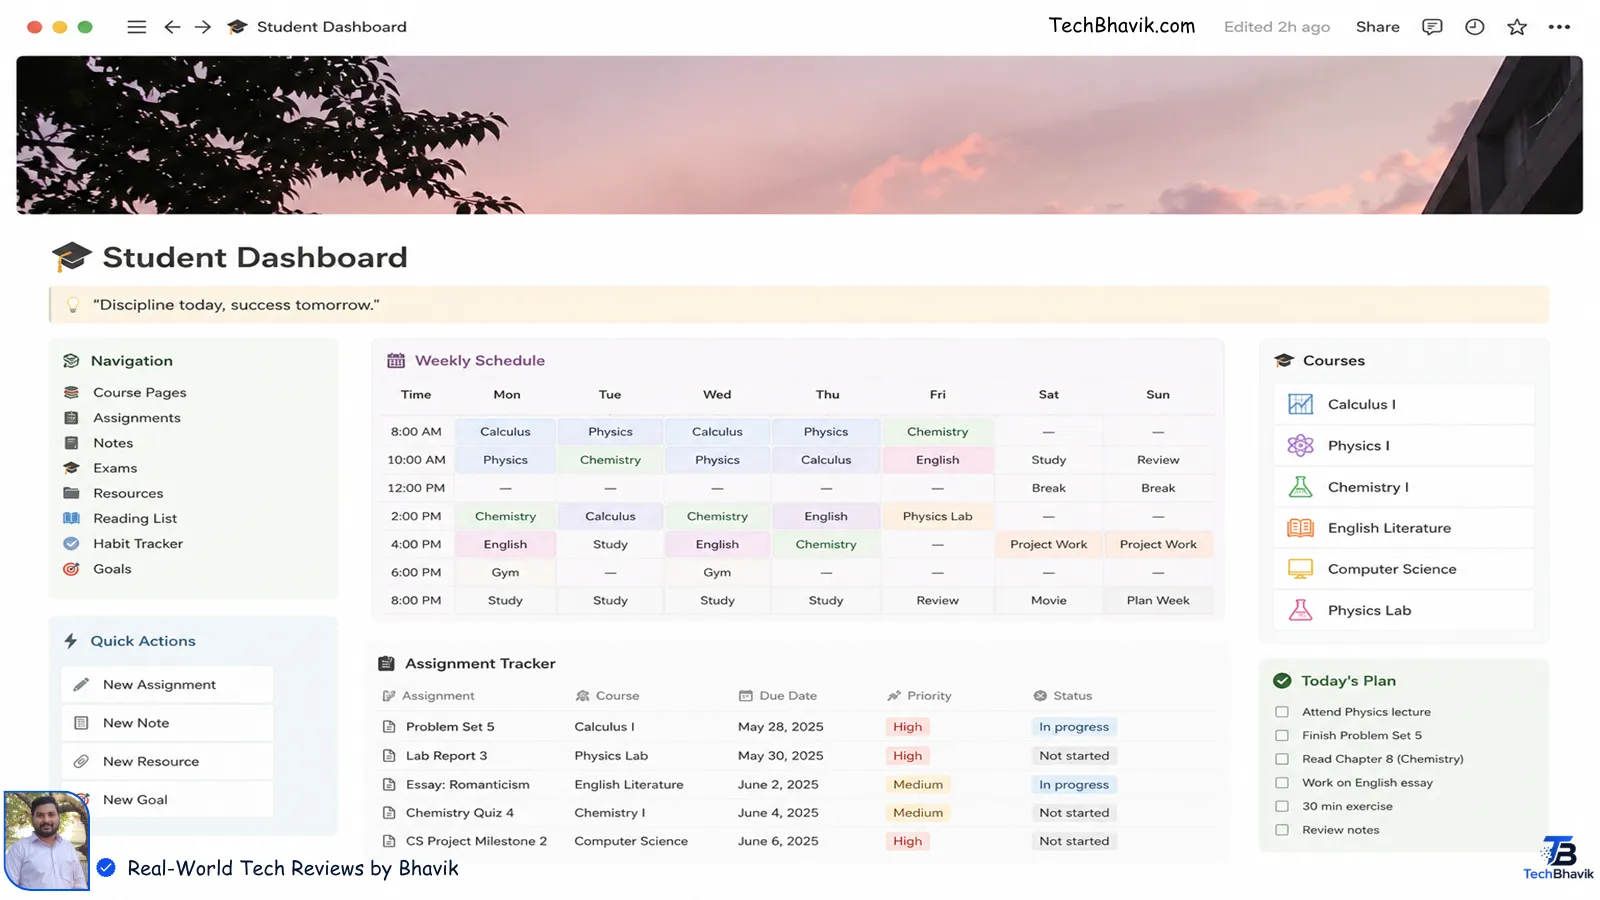Click the Assignment Tracker clipboard icon
Image resolution: width=1600 pixels, height=900 pixels.
[386, 663]
